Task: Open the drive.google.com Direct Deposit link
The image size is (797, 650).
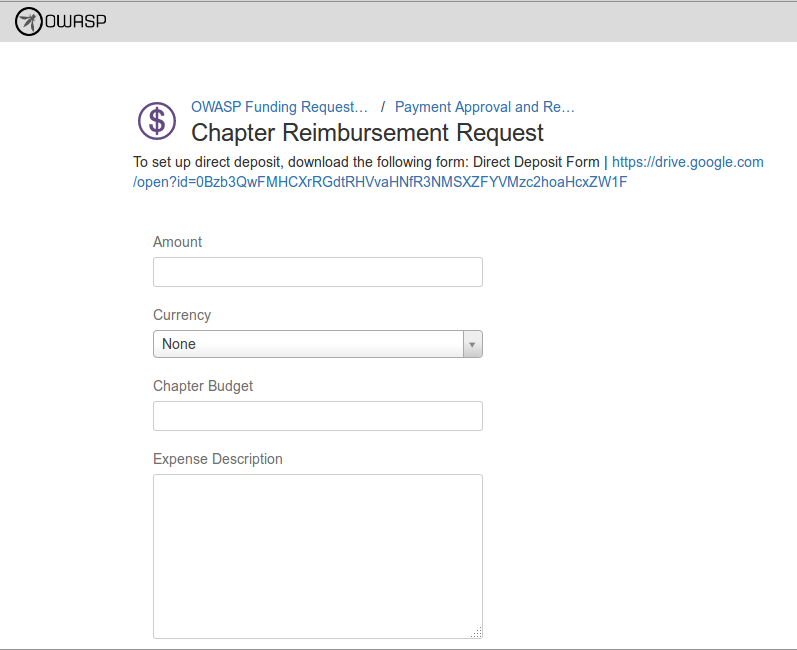Action: tap(687, 162)
